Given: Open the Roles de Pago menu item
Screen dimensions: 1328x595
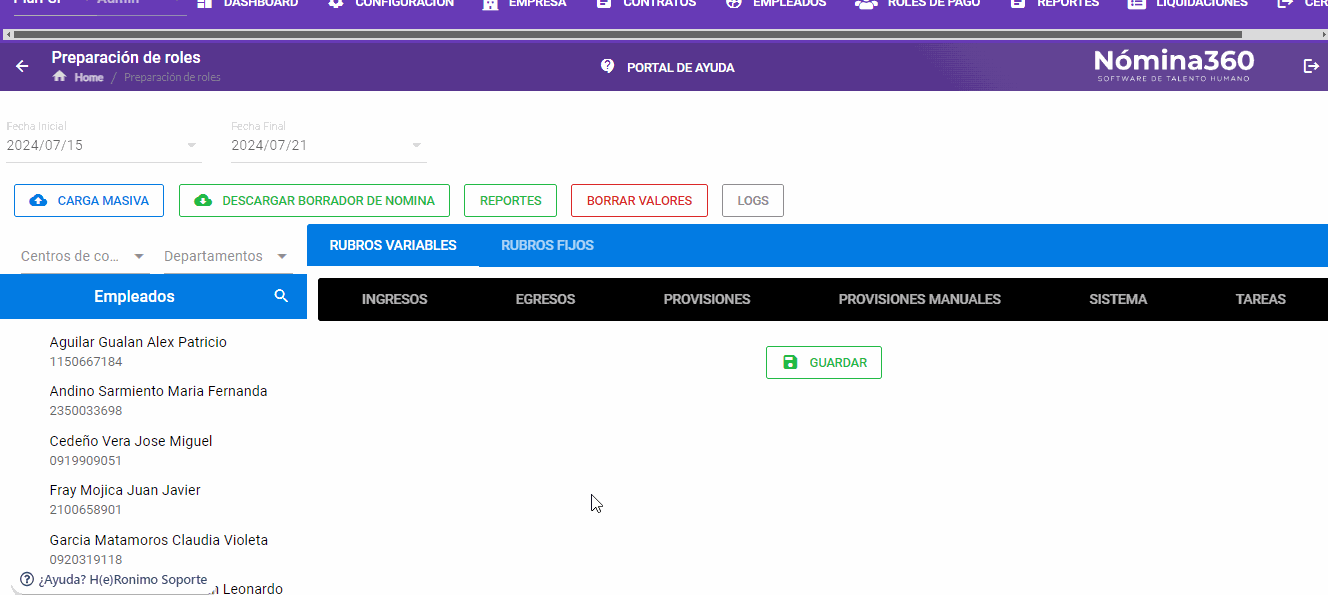Looking at the screenshot, I should [918, 4].
